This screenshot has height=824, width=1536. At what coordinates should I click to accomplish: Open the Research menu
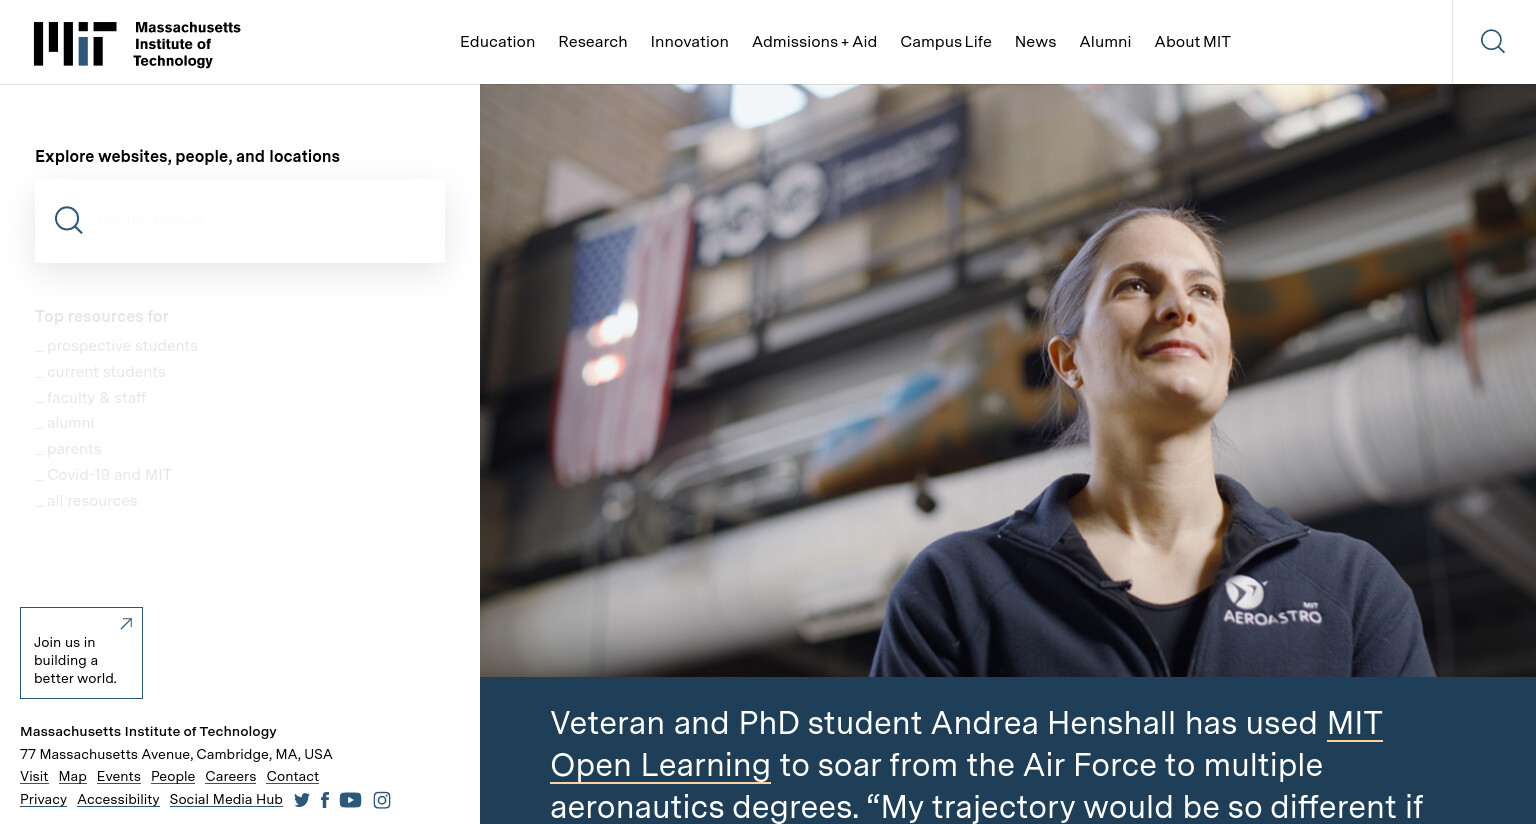pyautogui.click(x=593, y=42)
